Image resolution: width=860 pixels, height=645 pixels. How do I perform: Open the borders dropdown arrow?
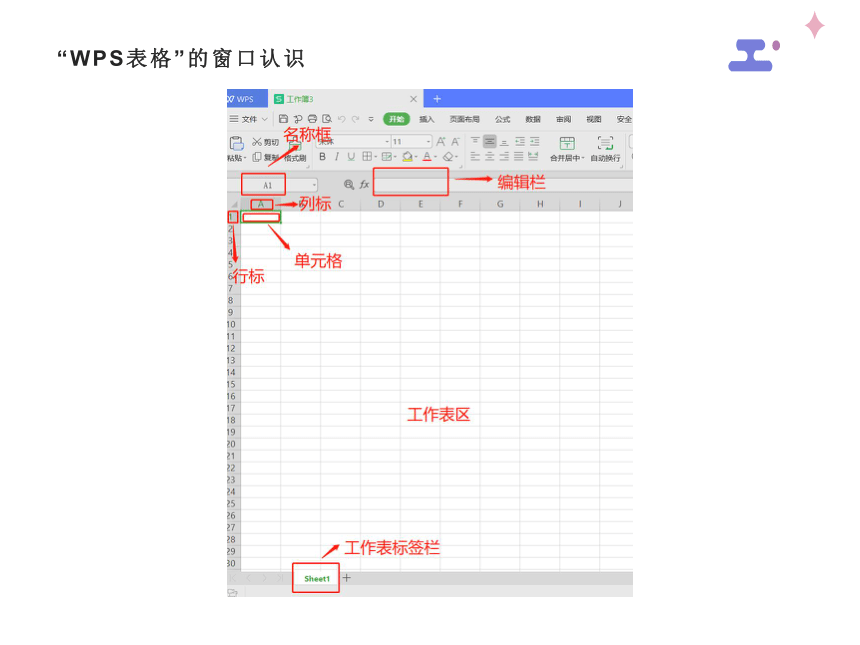(375, 157)
